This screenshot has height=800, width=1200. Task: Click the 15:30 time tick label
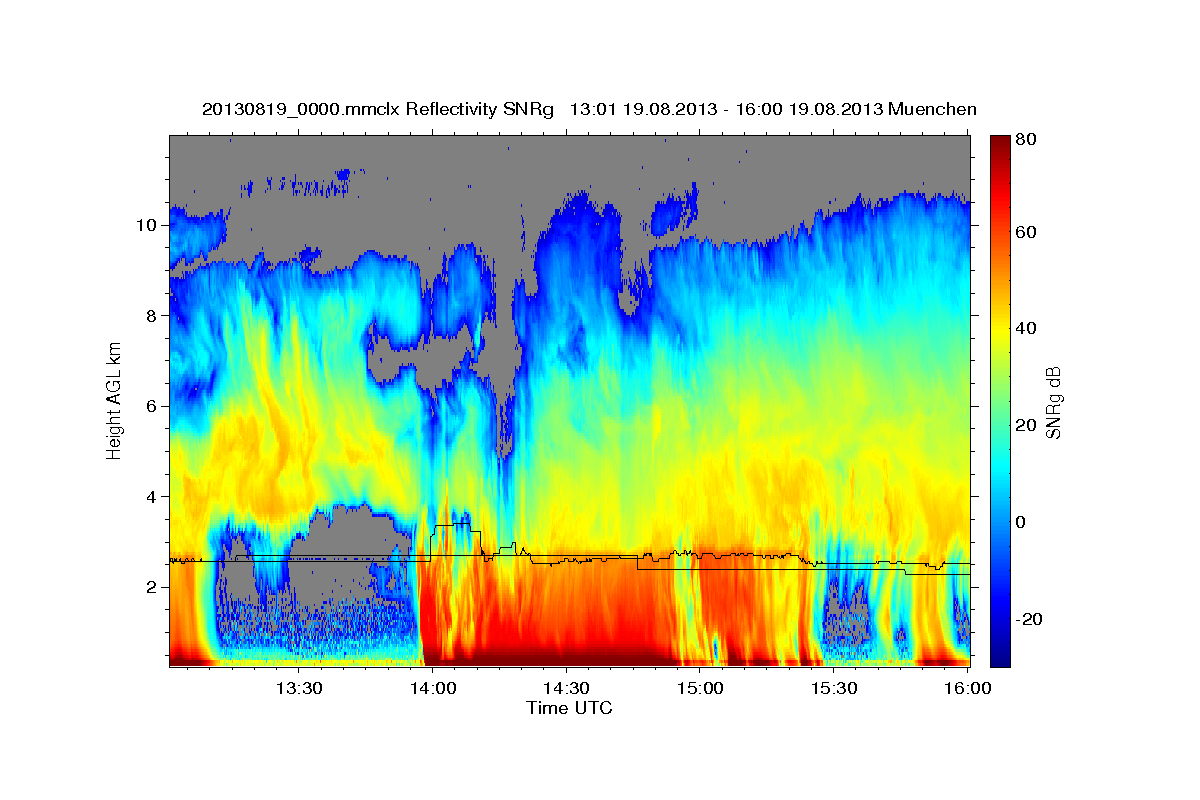834,688
